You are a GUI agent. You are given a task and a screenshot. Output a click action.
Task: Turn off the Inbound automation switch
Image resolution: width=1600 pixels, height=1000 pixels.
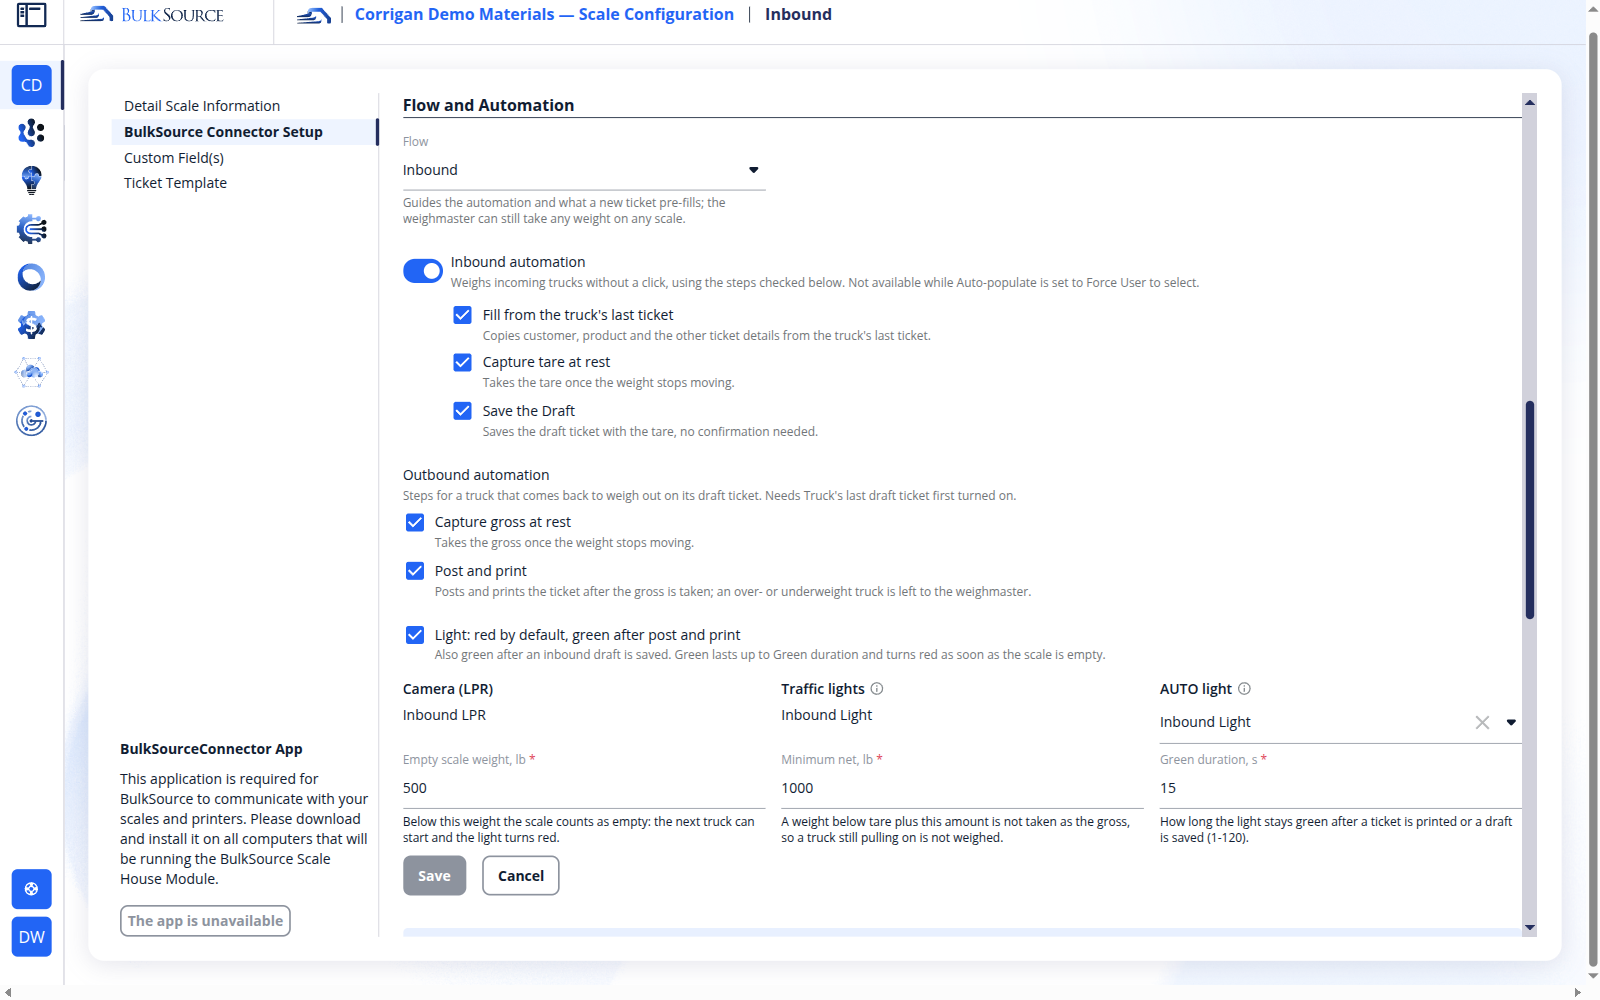tap(423, 271)
